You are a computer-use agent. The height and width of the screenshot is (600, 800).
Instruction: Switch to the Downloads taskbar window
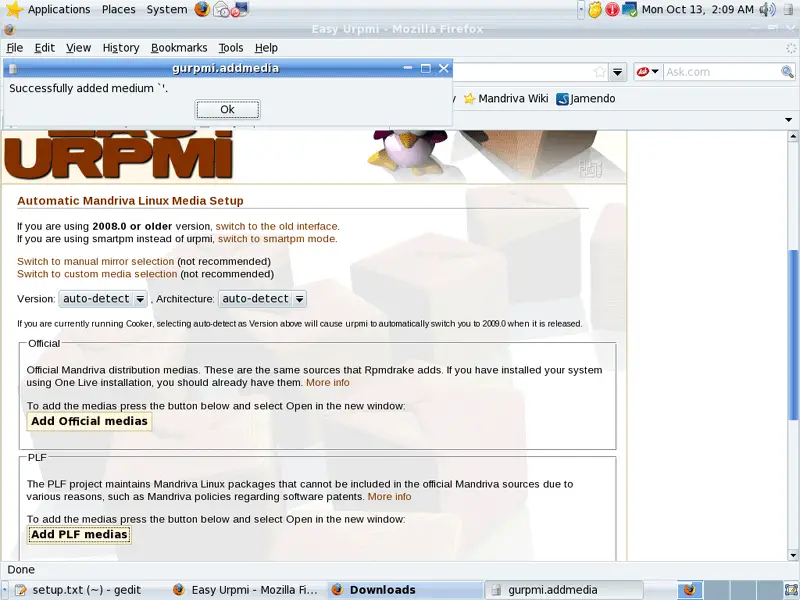click(405, 590)
